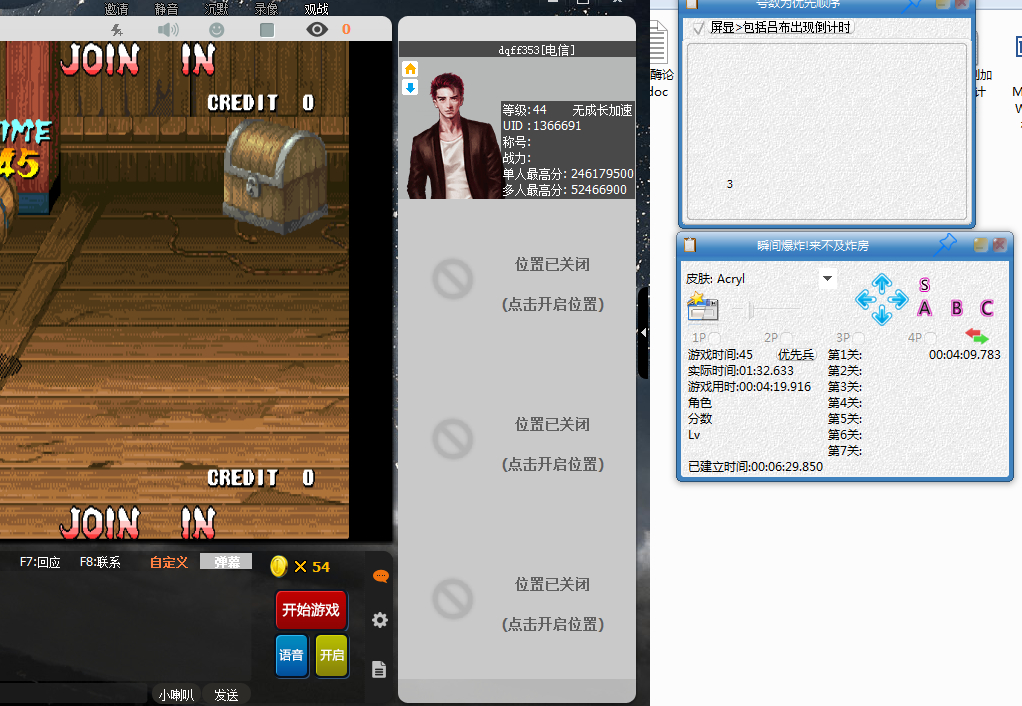Screen dimensions: 1022x706
Task: Select the 2P radio button
Action: (x=787, y=338)
